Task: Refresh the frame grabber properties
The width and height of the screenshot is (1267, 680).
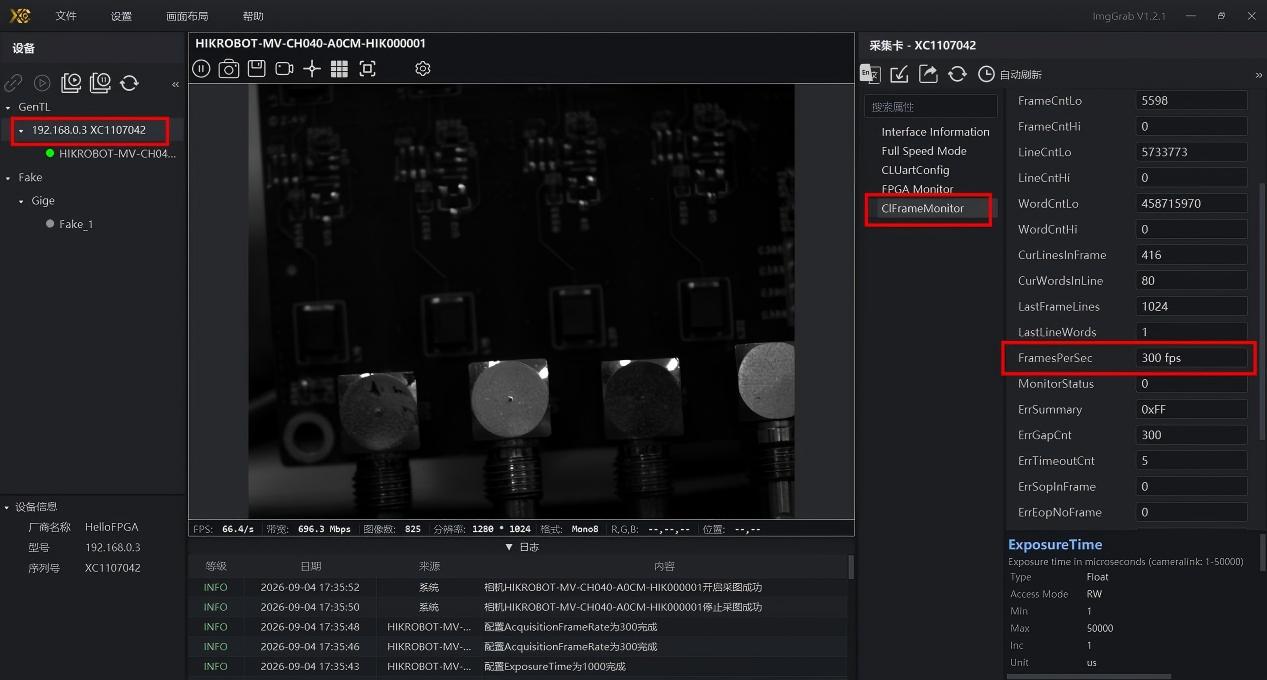Action: 957,74
